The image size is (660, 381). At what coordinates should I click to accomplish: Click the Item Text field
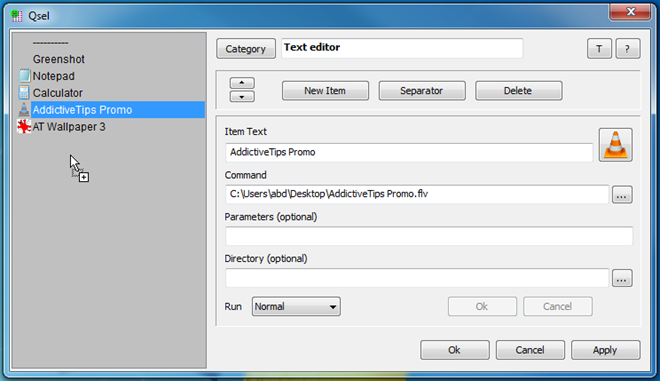(x=409, y=152)
